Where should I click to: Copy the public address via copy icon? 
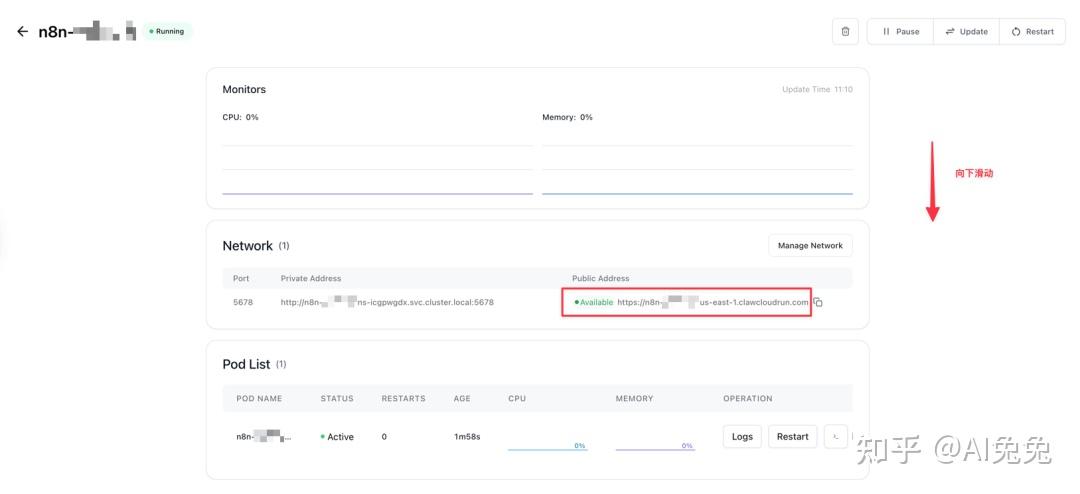(x=818, y=302)
